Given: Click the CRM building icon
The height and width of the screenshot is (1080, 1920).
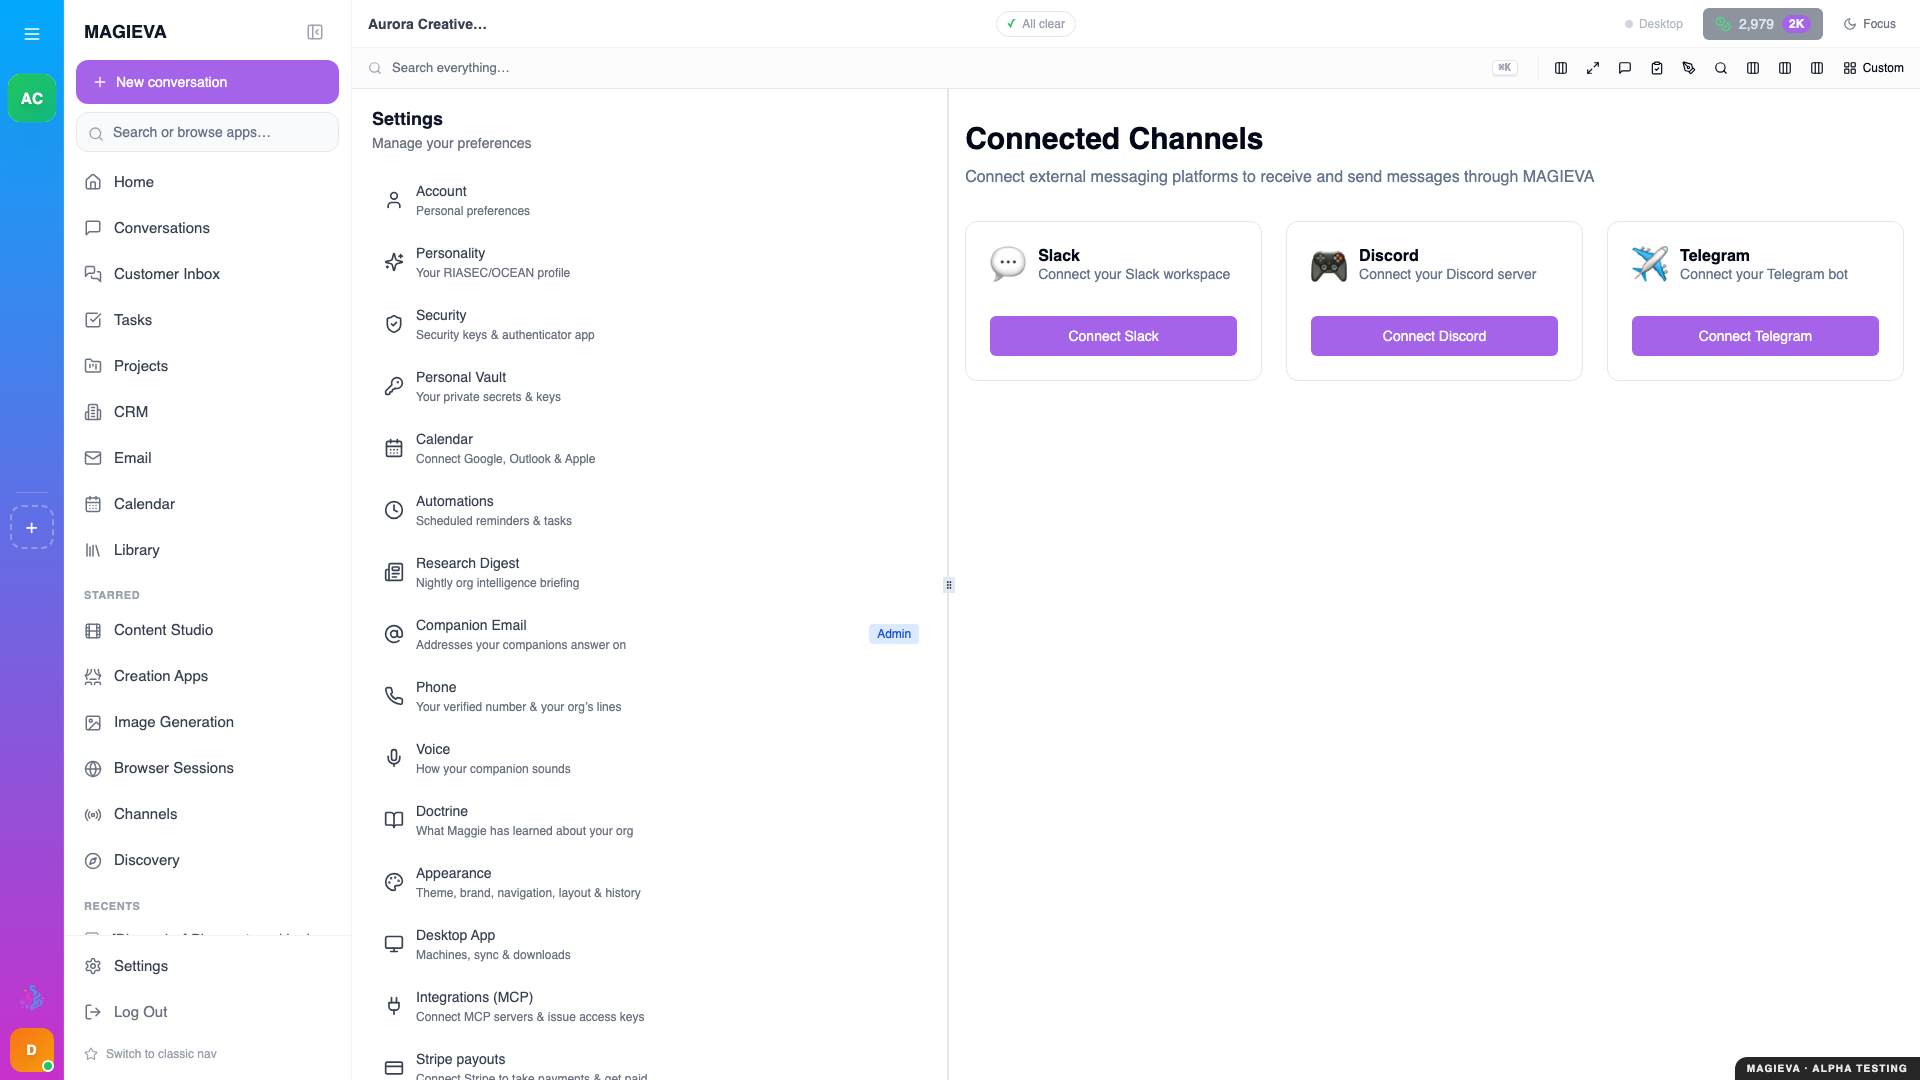Looking at the screenshot, I should pos(93,412).
